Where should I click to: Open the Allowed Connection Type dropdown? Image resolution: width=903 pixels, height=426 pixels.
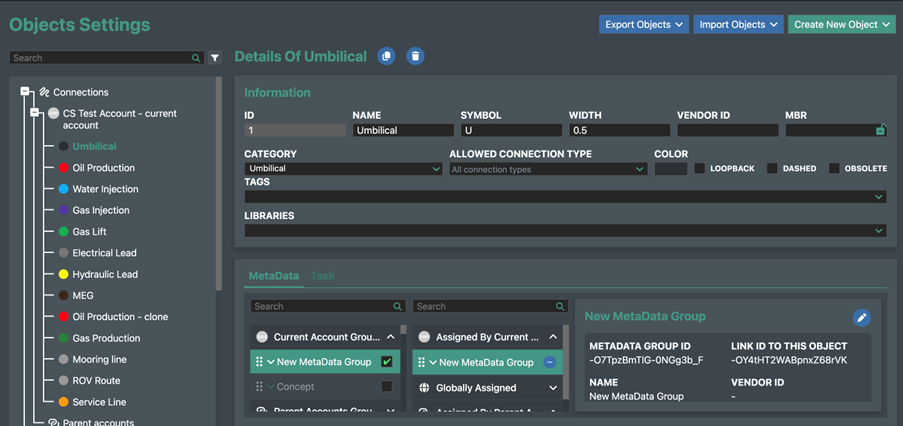[547, 169]
